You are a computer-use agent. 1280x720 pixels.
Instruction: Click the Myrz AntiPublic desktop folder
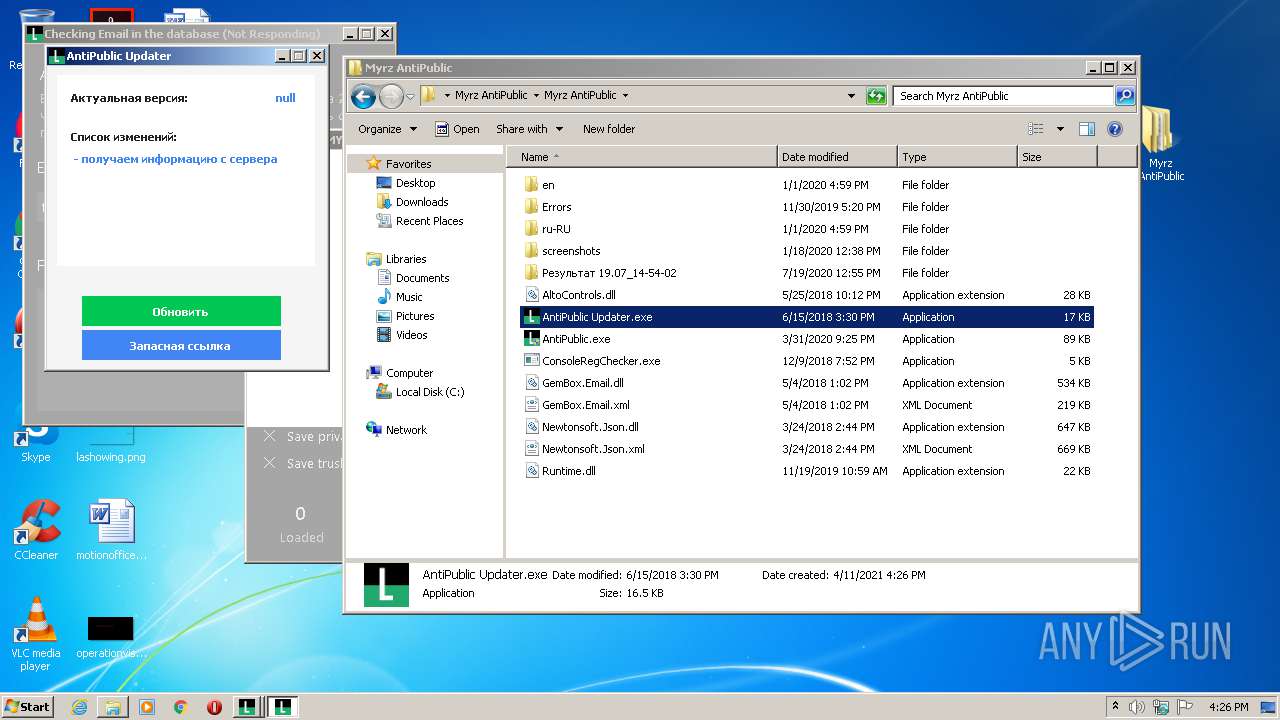click(x=1160, y=145)
